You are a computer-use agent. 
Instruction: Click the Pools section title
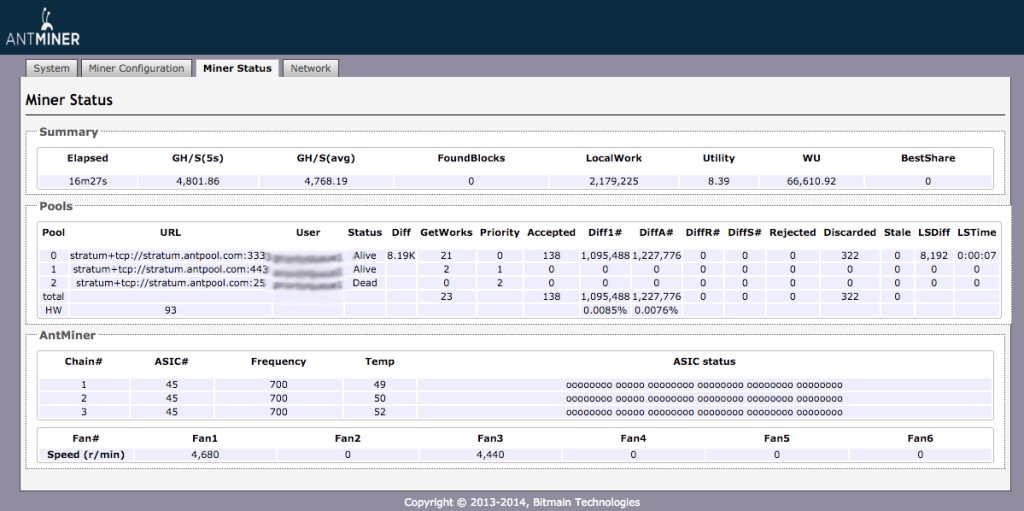pos(56,206)
